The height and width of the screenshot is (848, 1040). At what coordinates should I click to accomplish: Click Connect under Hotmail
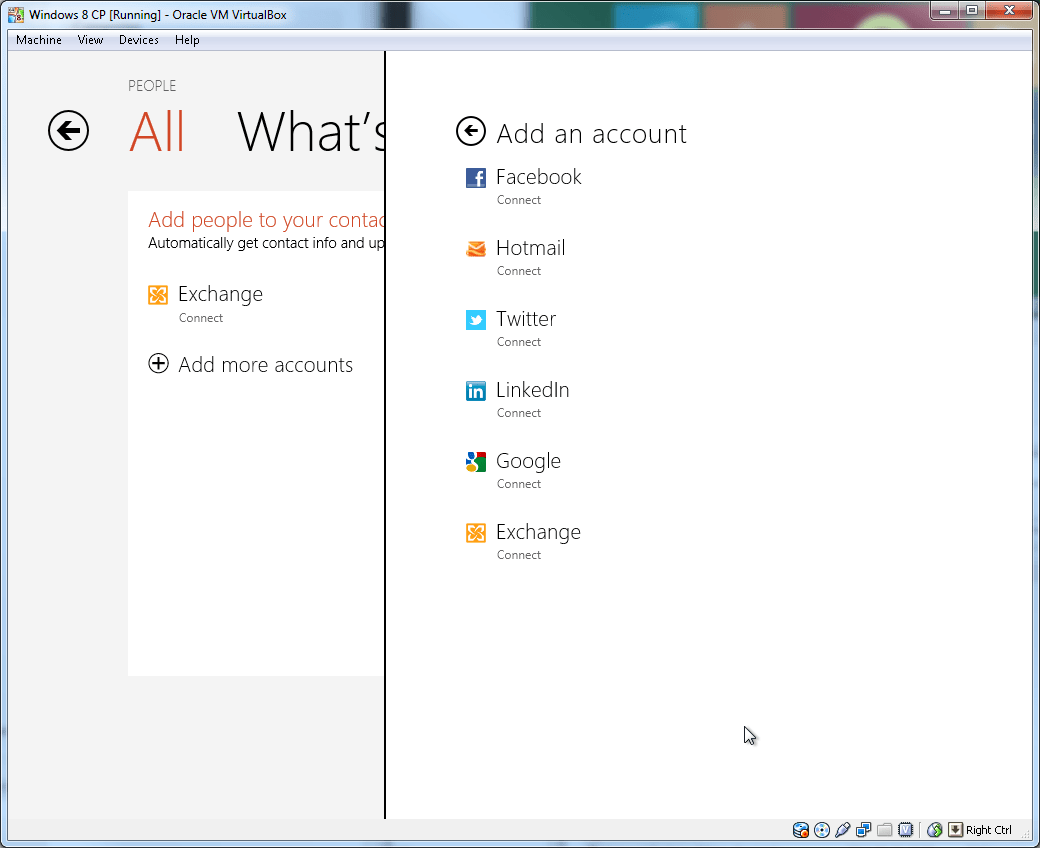click(519, 271)
